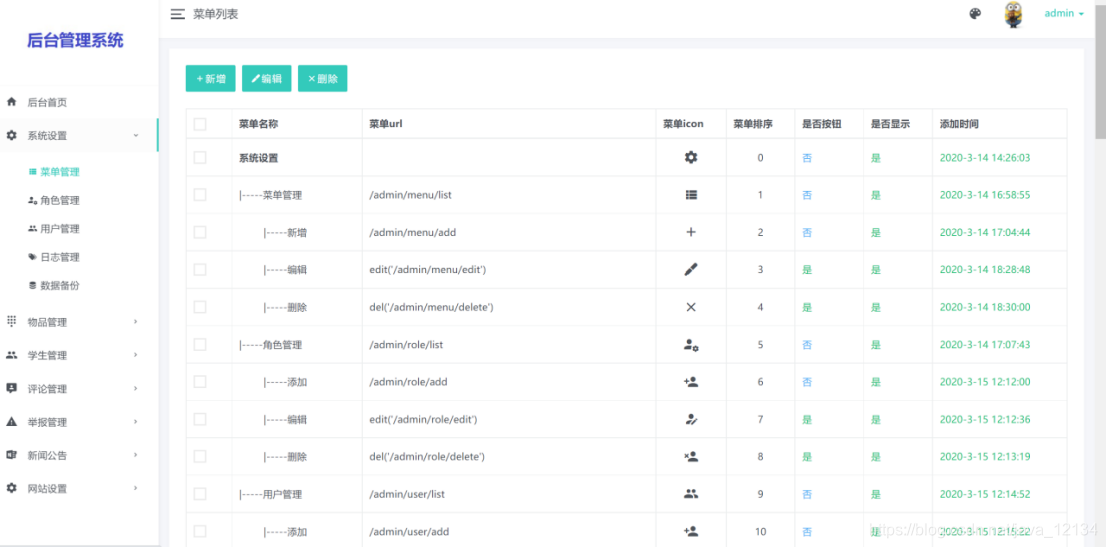Select the checkbox in the edit('/admin/role/edit') row

200,419
